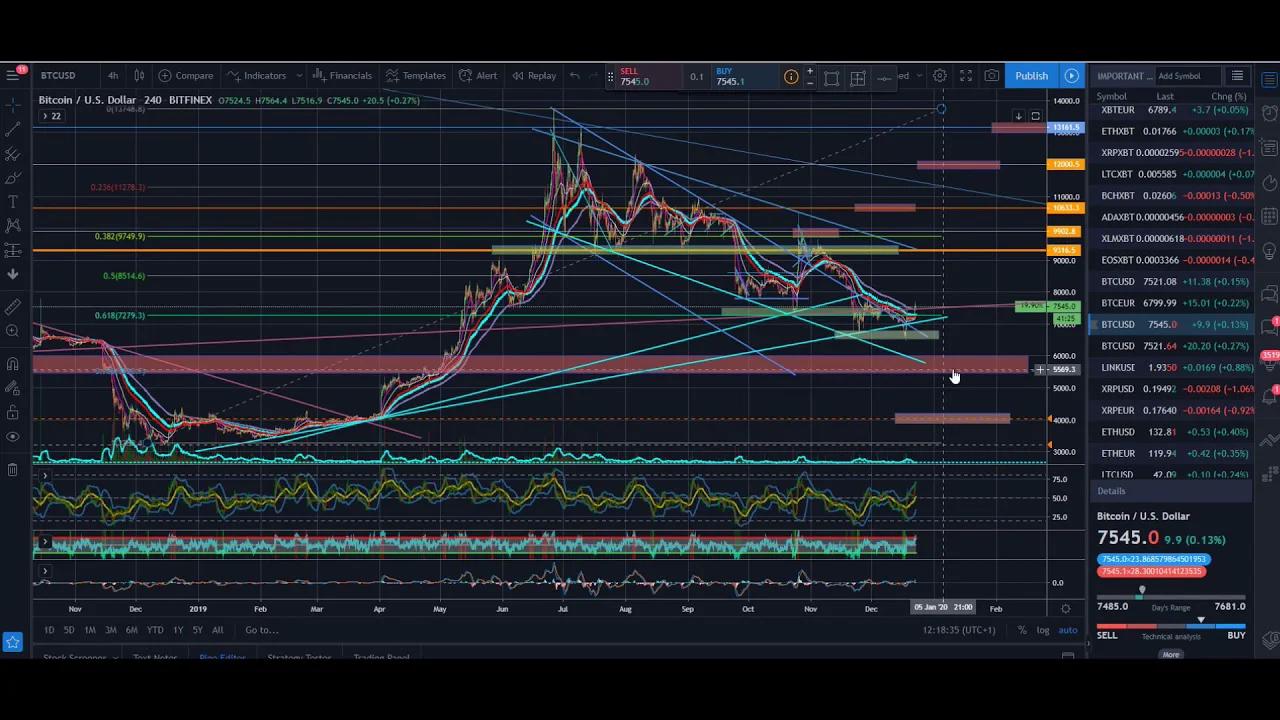This screenshot has width=1280, height=720.
Task: Click the blue BUY 7545.1 button
Action: point(745,76)
